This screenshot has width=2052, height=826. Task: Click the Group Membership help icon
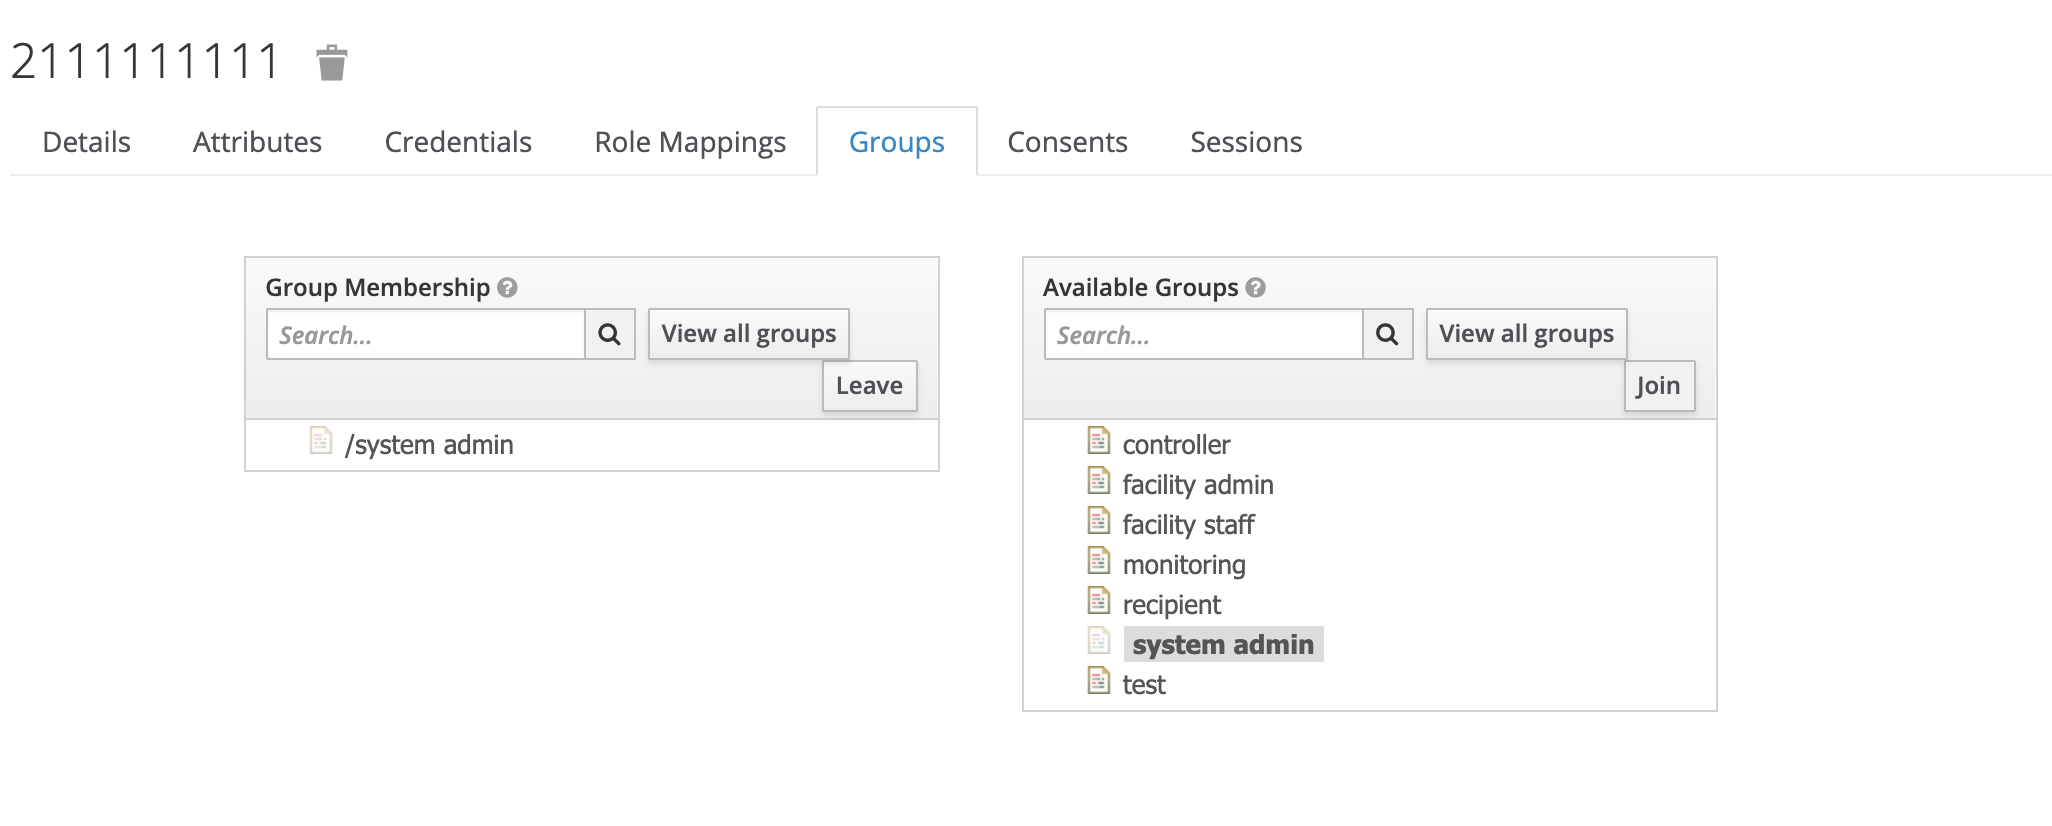[x=508, y=288]
